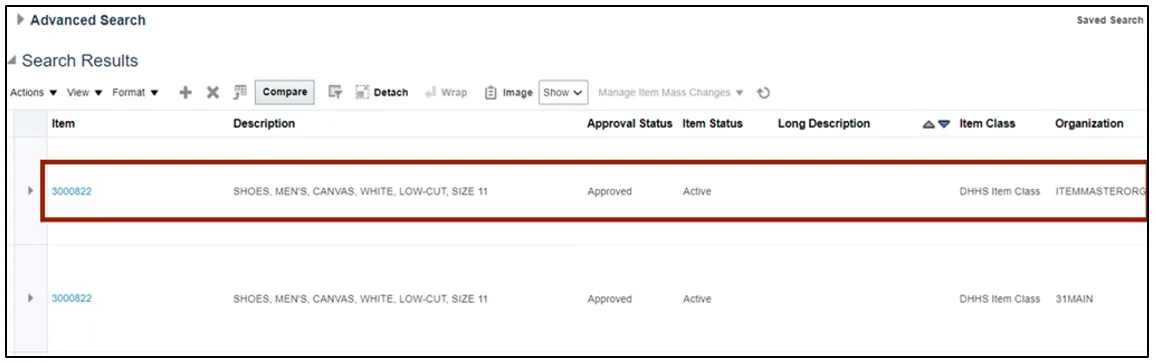Sort Long Description descending with down triangle

[x=944, y=125]
